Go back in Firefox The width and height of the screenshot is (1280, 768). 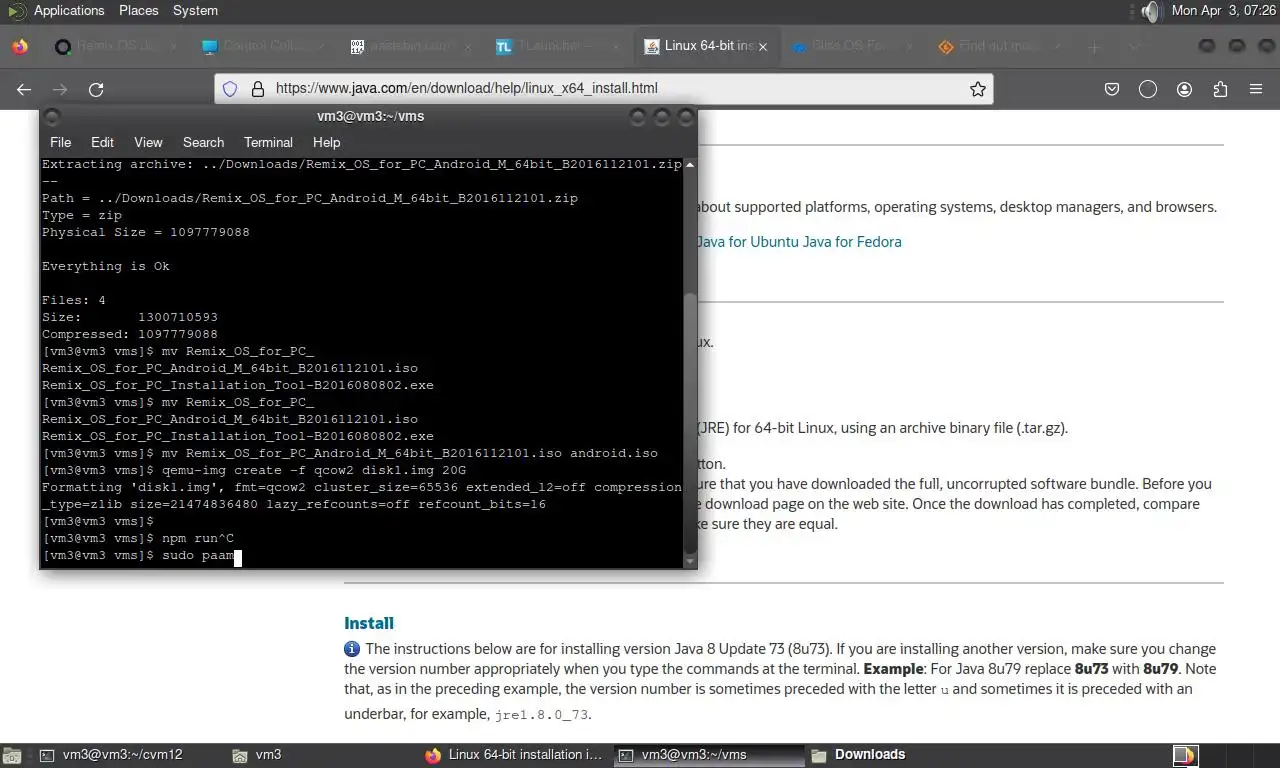pyautogui.click(x=24, y=89)
